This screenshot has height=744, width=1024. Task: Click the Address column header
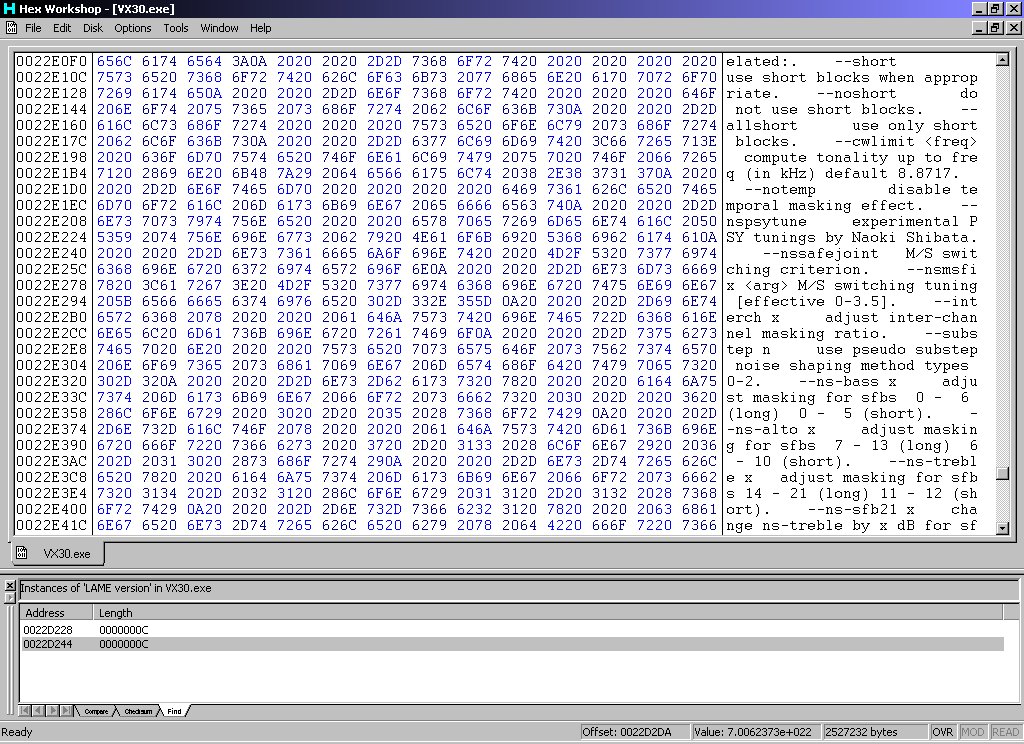57,613
